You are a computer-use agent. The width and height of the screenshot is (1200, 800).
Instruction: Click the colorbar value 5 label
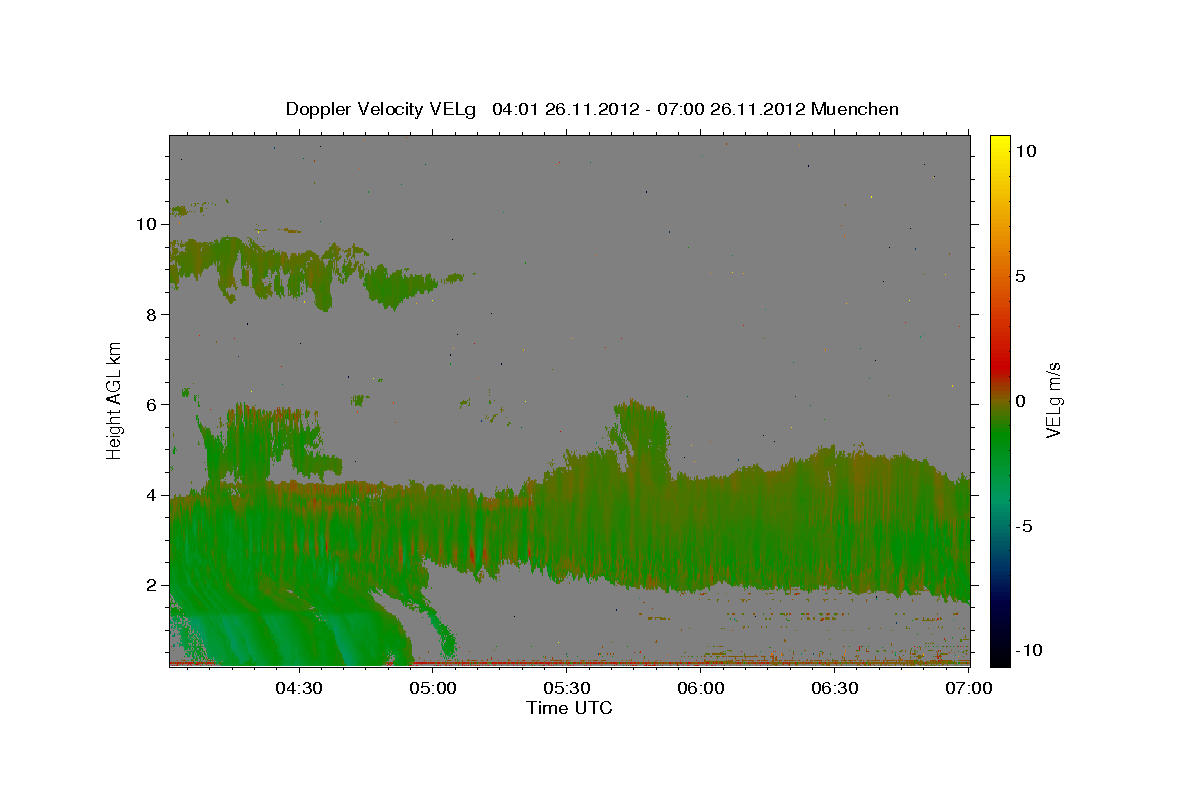pos(1020,275)
